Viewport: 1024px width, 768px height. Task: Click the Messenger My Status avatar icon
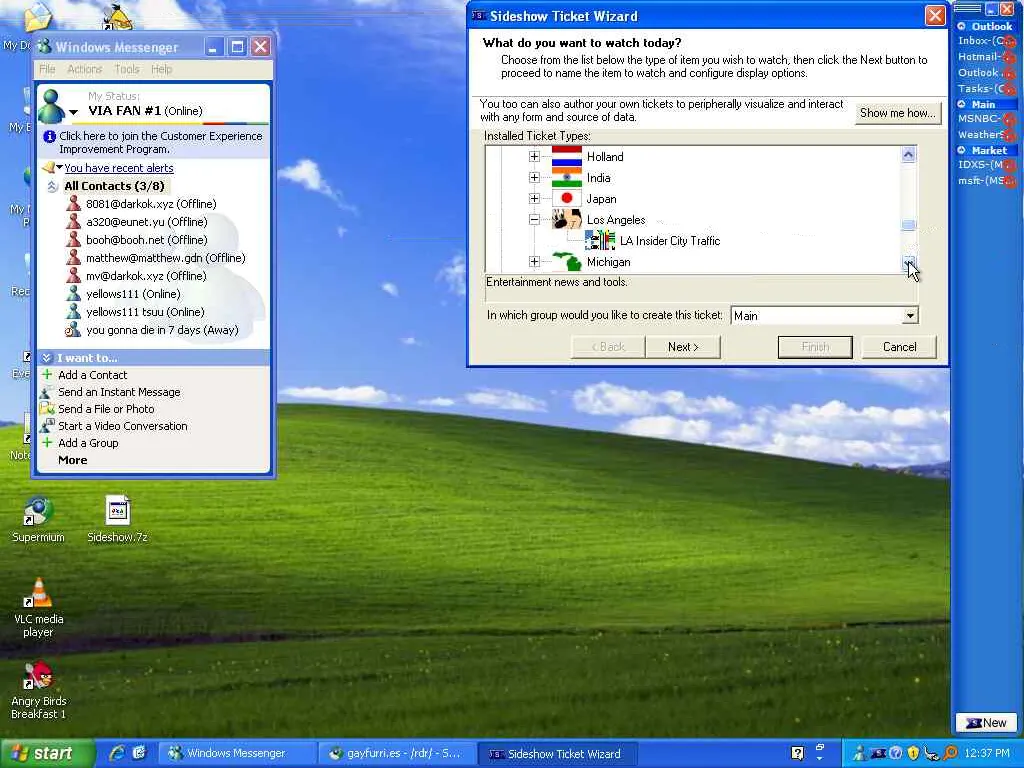click(x=52, y=106)
